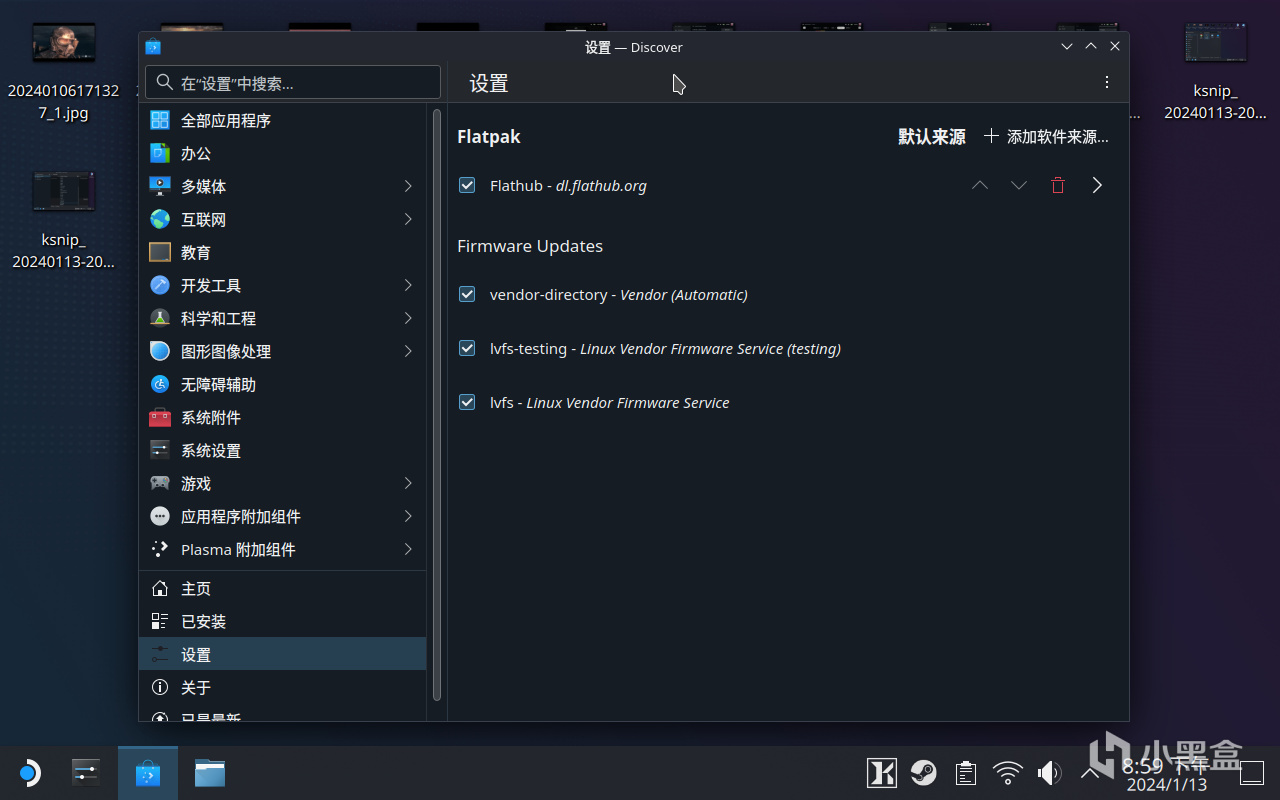The width and height of the screenshot is (1280, 800).
Task: Toggle the lvfs Linux Vendor Firmware Service checkbox
Action: (467, 402)
